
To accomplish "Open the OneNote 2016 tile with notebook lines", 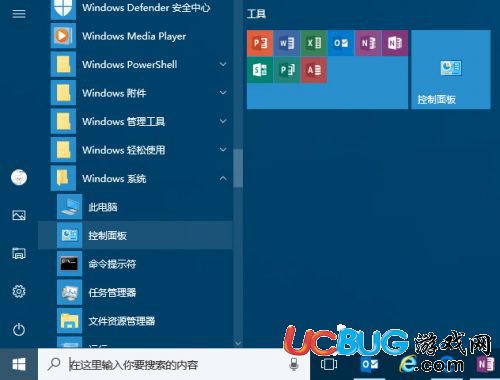I will pyautogui.click(x=368, y=43).
